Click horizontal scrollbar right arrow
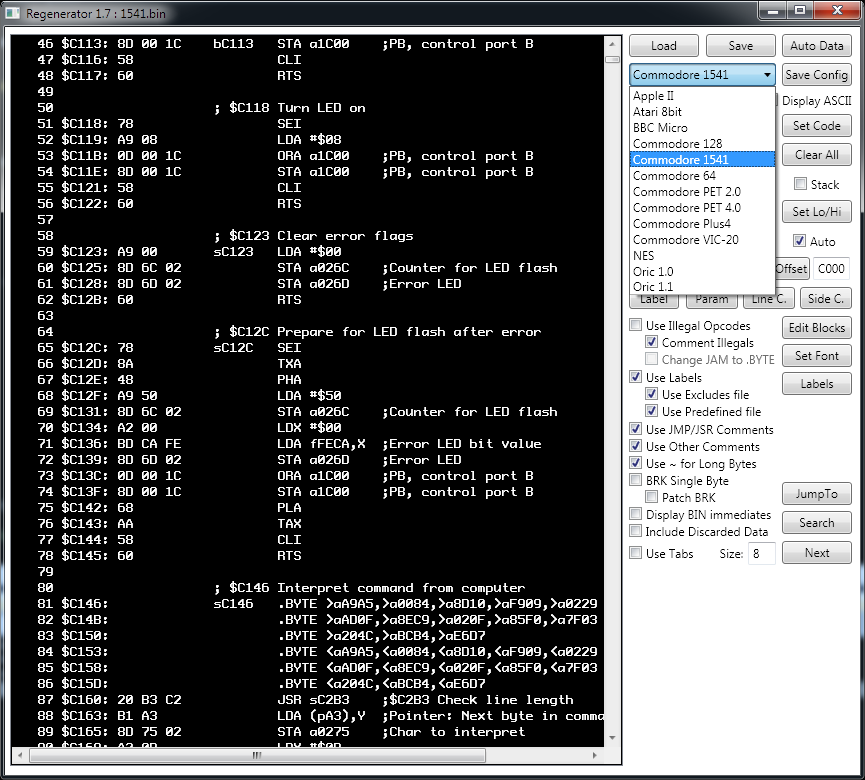865x780 pixels. [x=594, y=755]
